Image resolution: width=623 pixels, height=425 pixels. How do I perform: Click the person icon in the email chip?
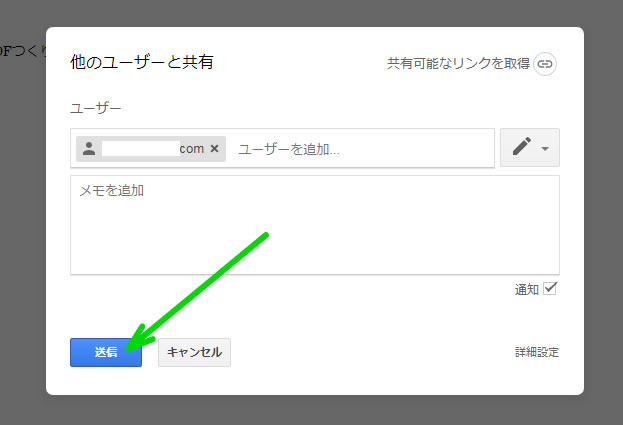tap(90, 149)
